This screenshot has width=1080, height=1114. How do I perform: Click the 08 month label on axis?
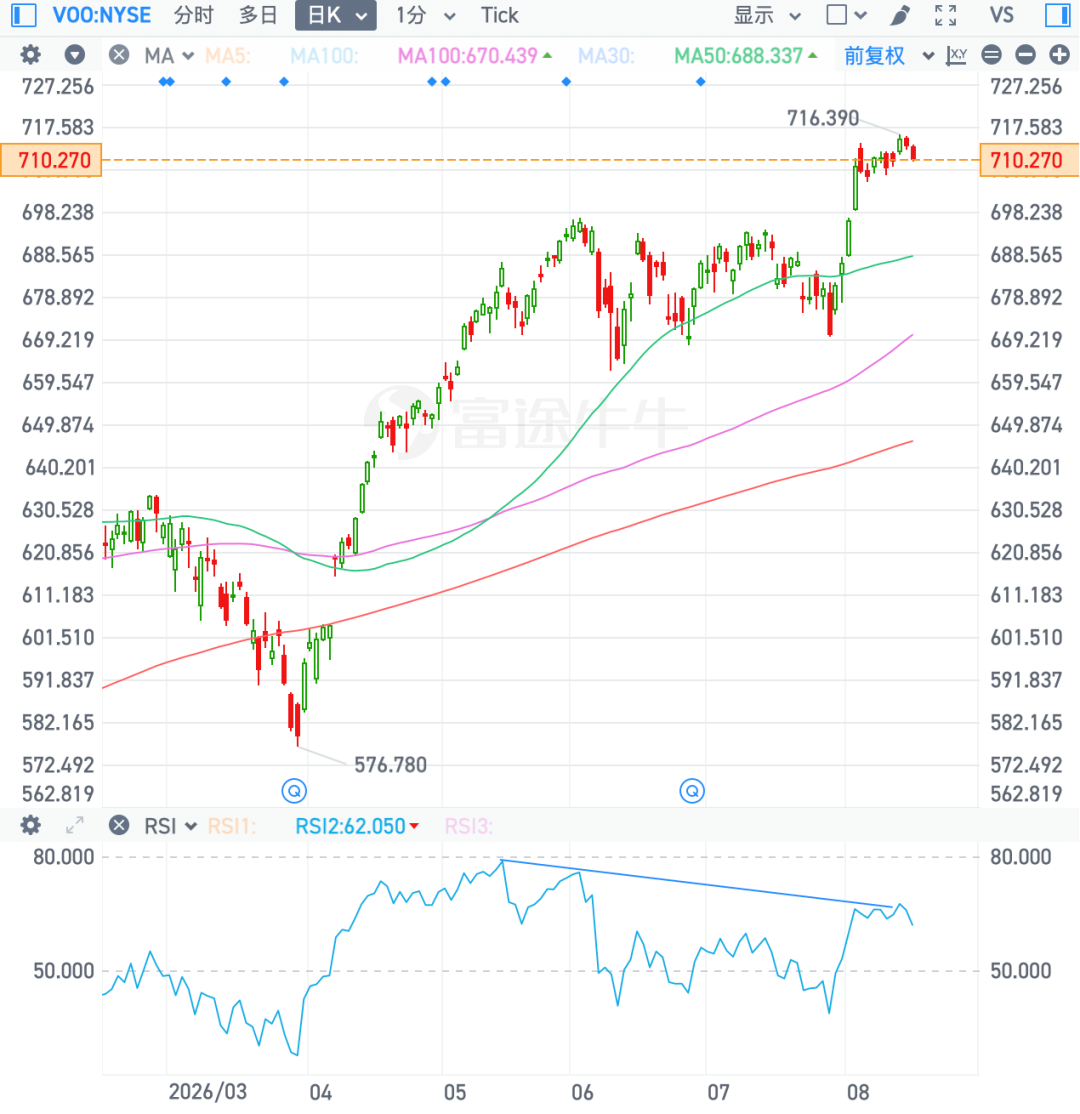tap(858, 1092)
